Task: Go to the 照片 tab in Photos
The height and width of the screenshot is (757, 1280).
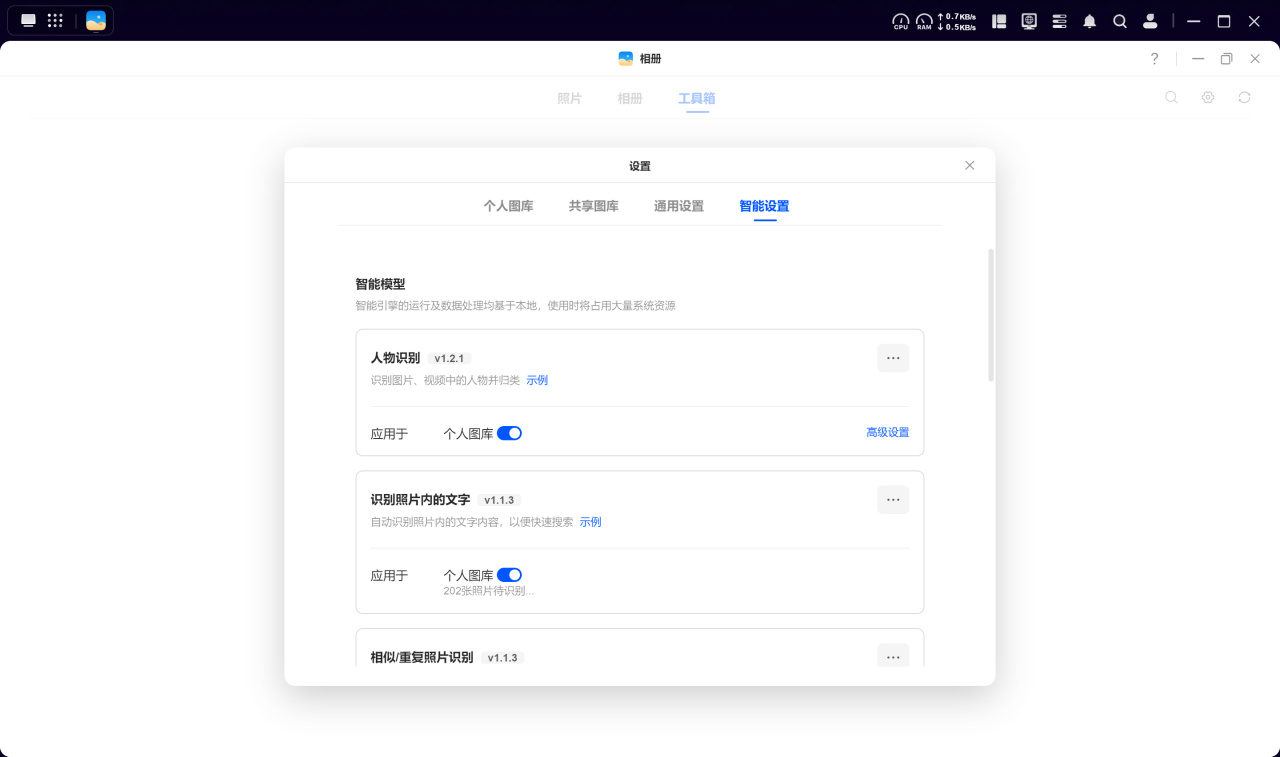Action: click(569, 98)
